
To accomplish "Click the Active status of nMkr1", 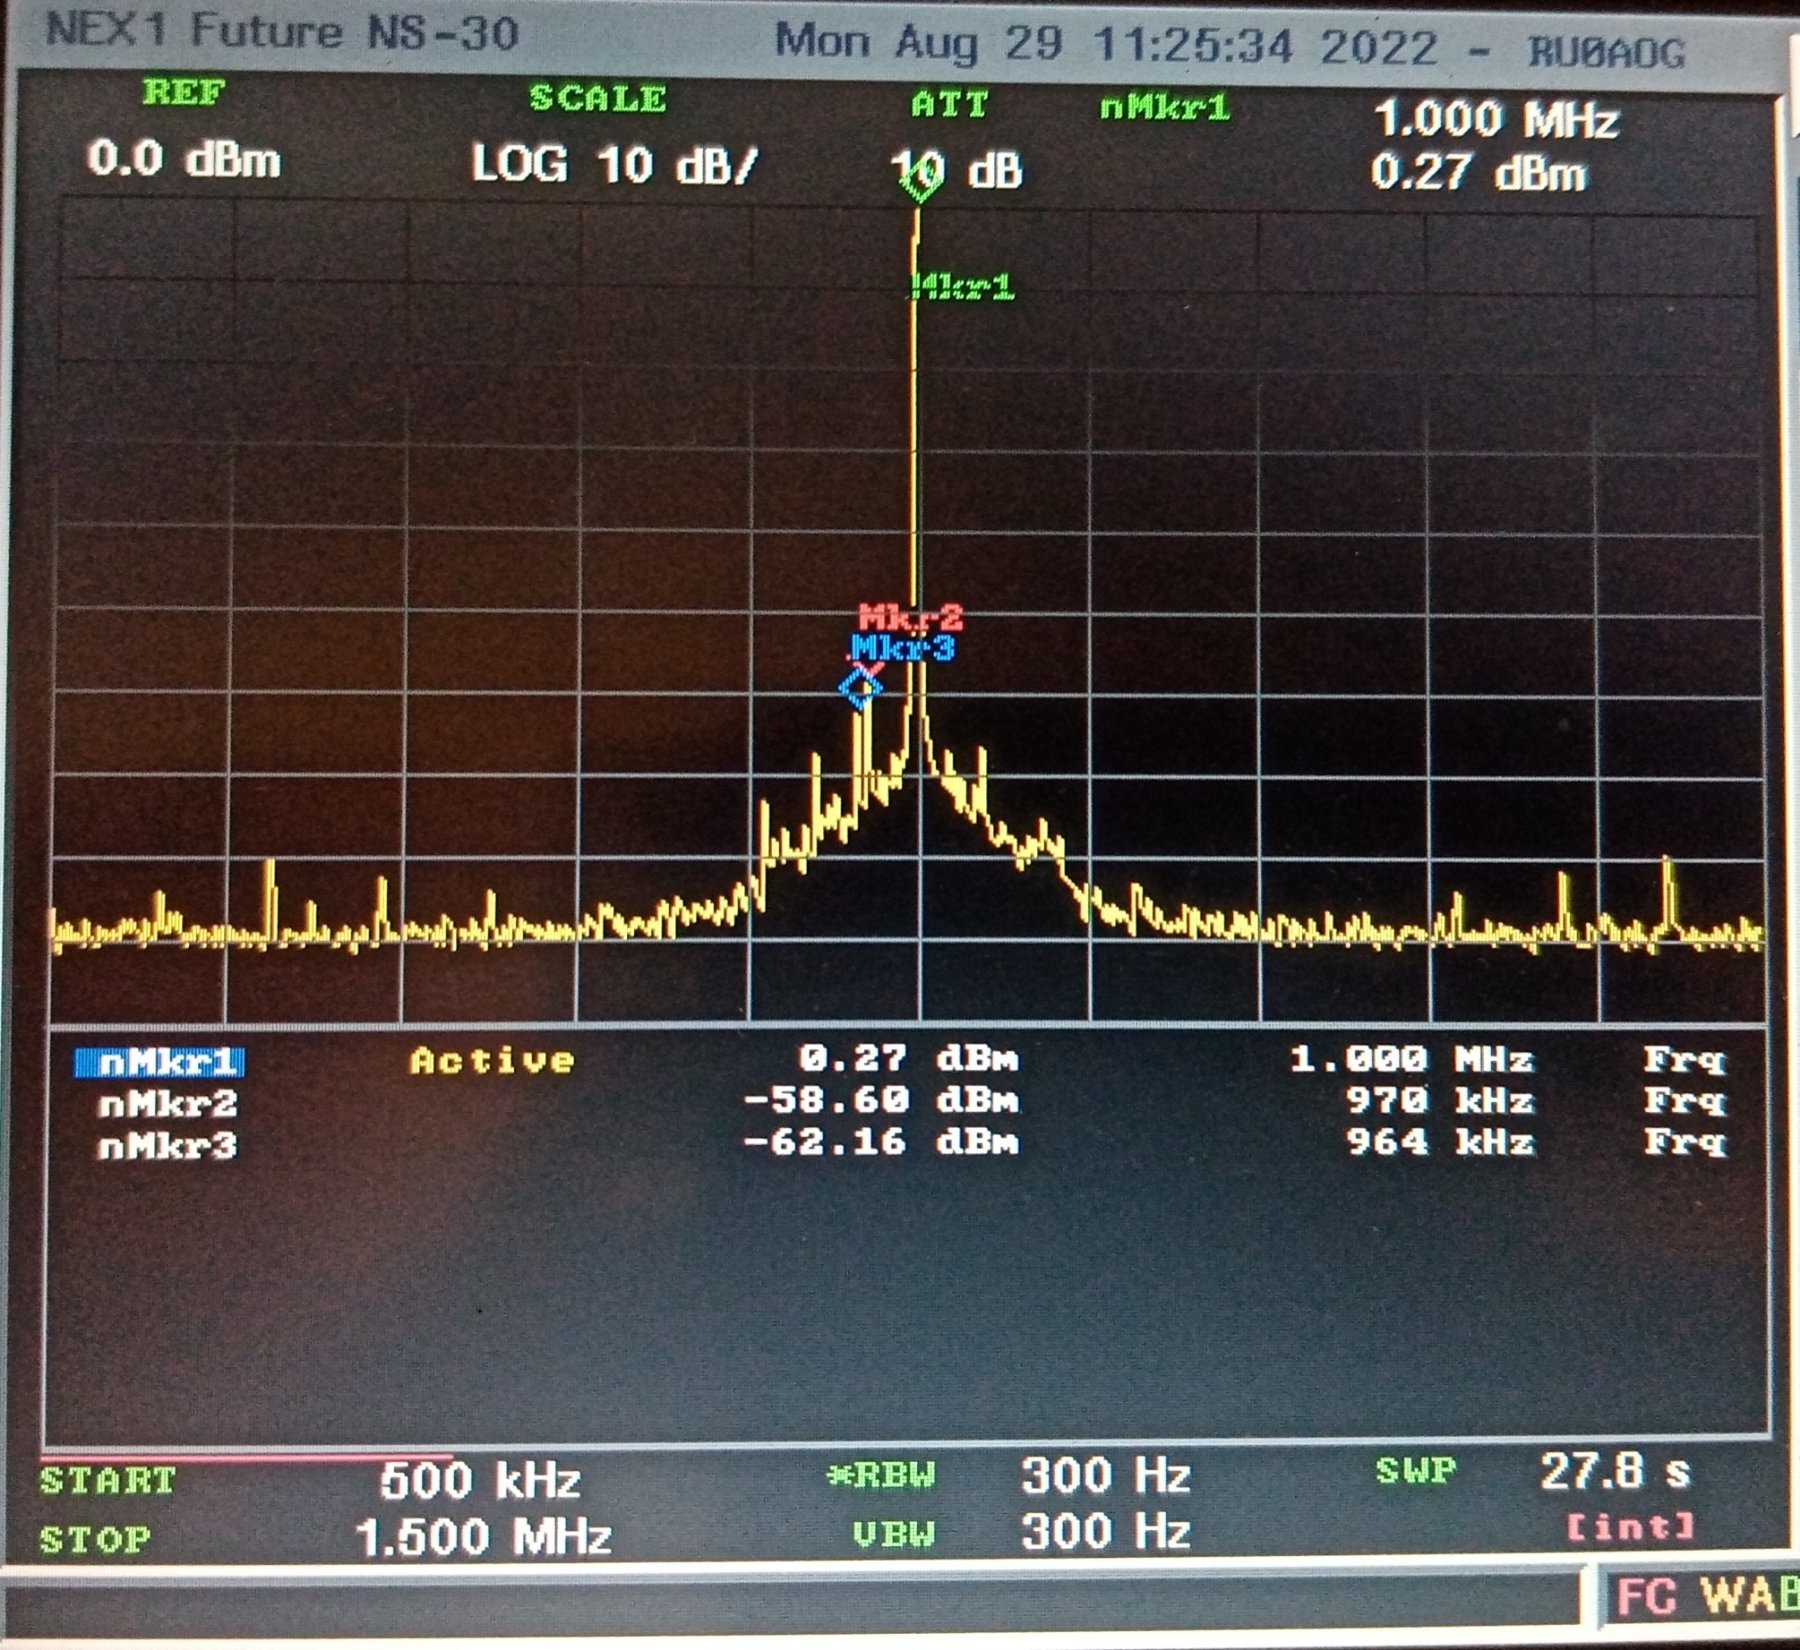I will point(492,1060).
